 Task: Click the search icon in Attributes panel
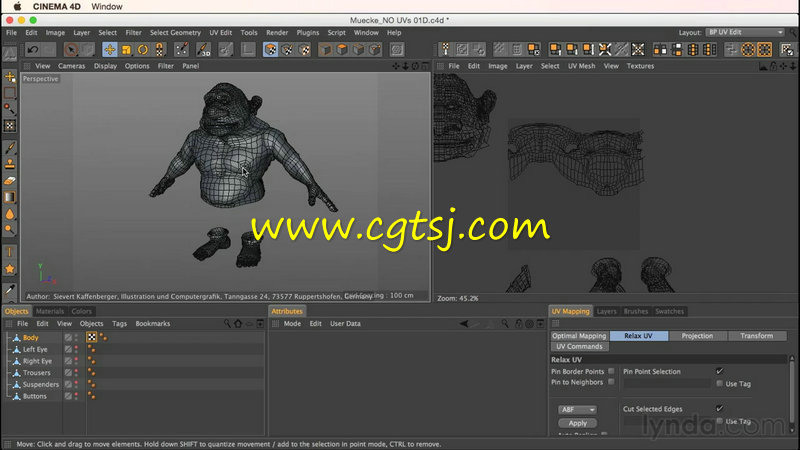tap(505, 323)
